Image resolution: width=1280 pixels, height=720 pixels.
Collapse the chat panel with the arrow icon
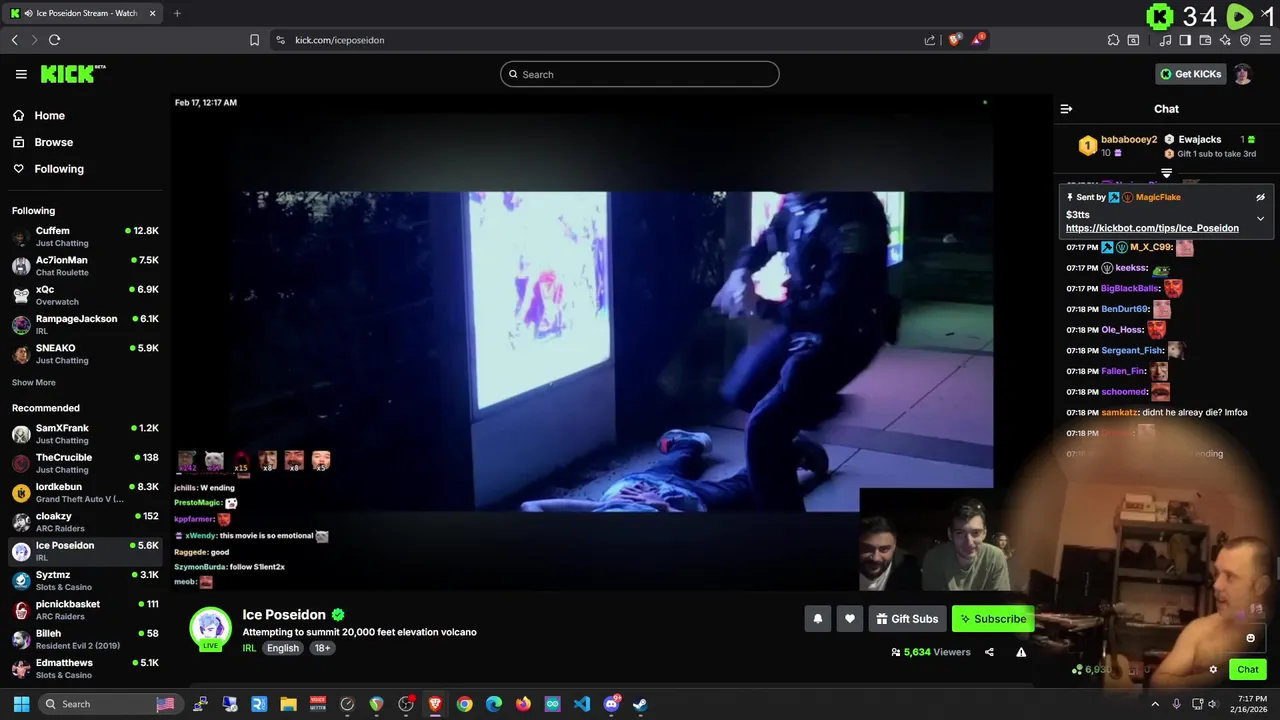(x=1066, y=109)
